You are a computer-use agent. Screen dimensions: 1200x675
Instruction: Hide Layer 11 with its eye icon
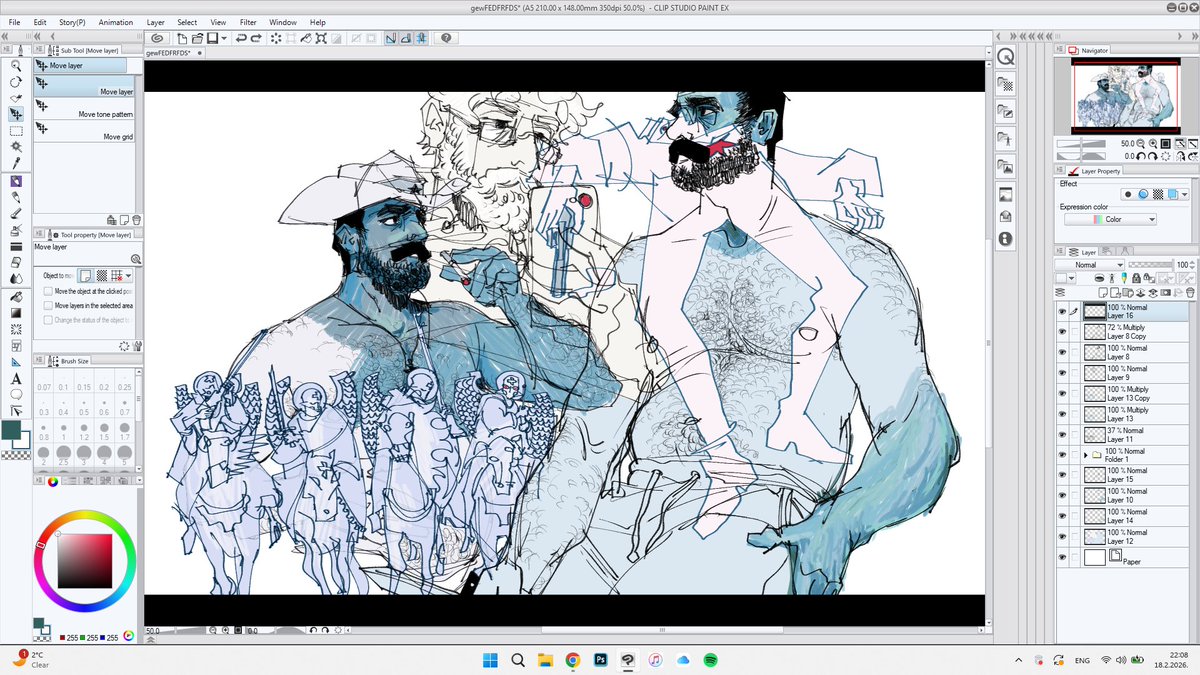coord(1062,435)
